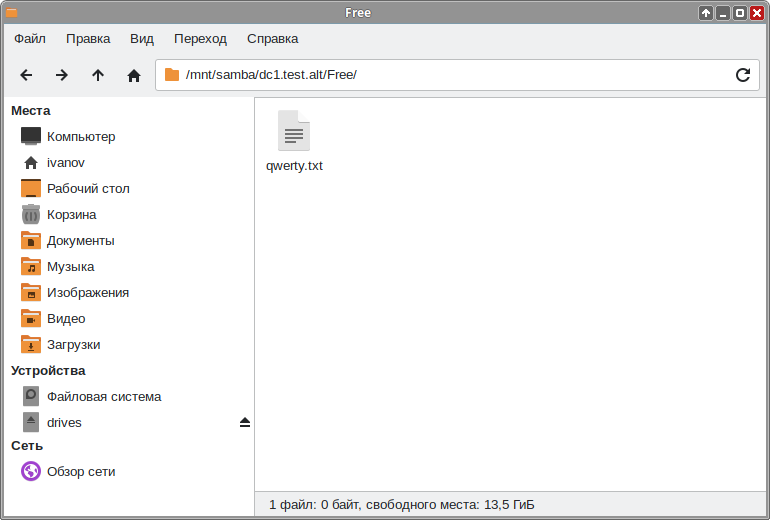This screenshot has height=520, width=770.
Task: Eject the drives device
Action: tap(245, 423)
